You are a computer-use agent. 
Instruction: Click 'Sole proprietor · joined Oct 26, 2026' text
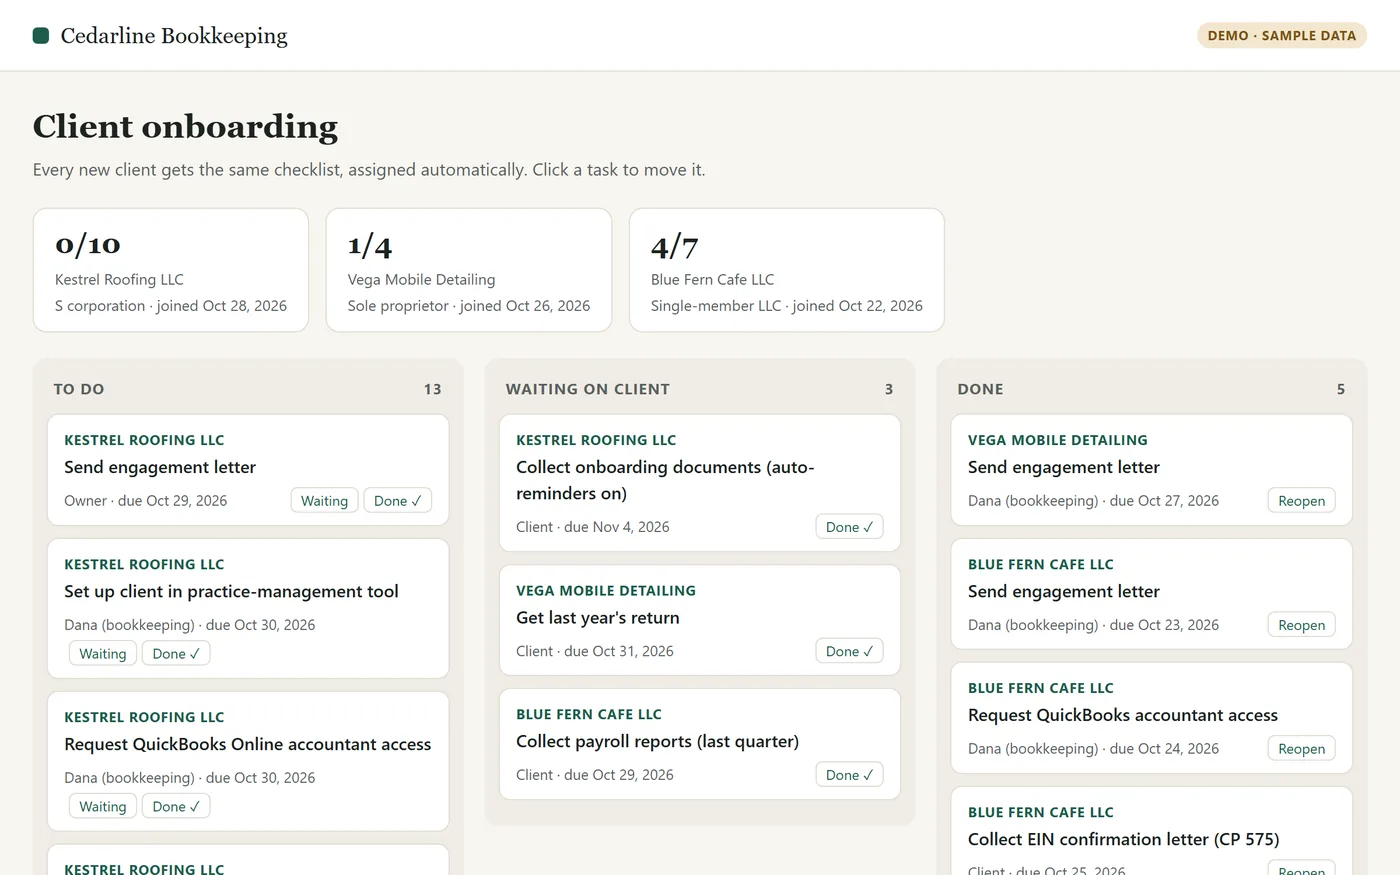click(469, 306)
